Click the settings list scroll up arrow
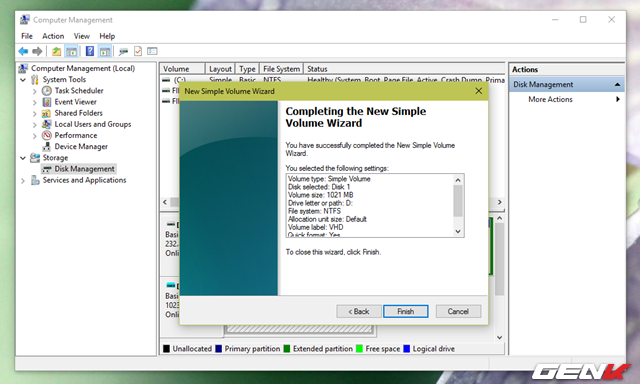This screenshot has height=384, width=640. 458,180
